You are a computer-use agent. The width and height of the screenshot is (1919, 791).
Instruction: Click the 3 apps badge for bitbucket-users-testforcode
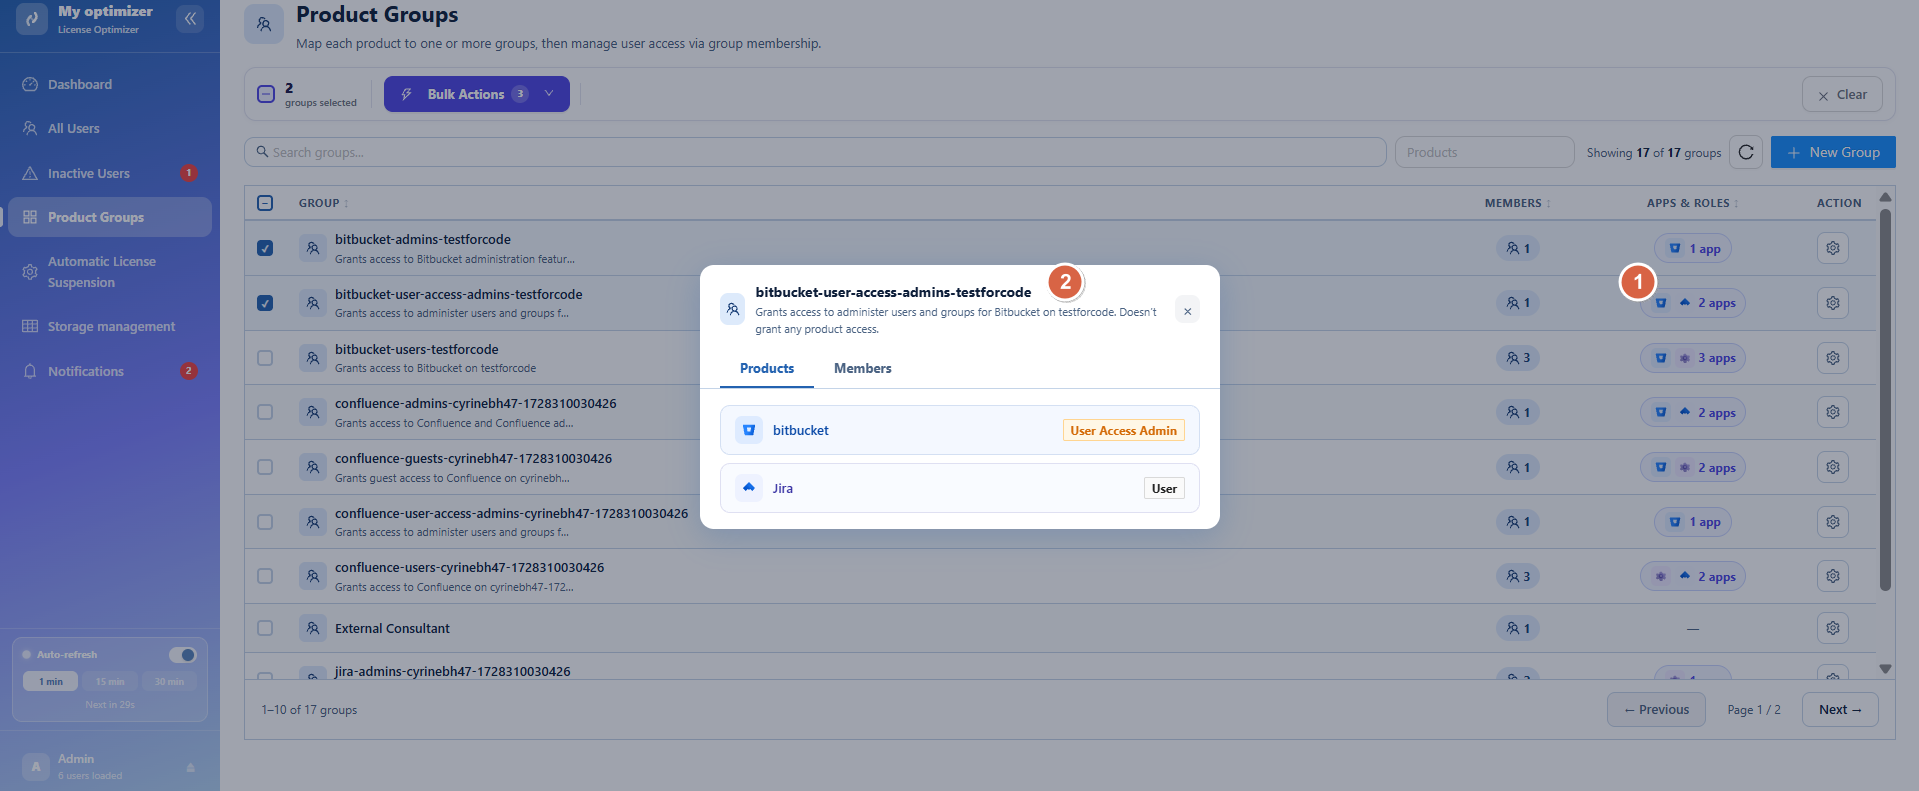click(1693, 358)
